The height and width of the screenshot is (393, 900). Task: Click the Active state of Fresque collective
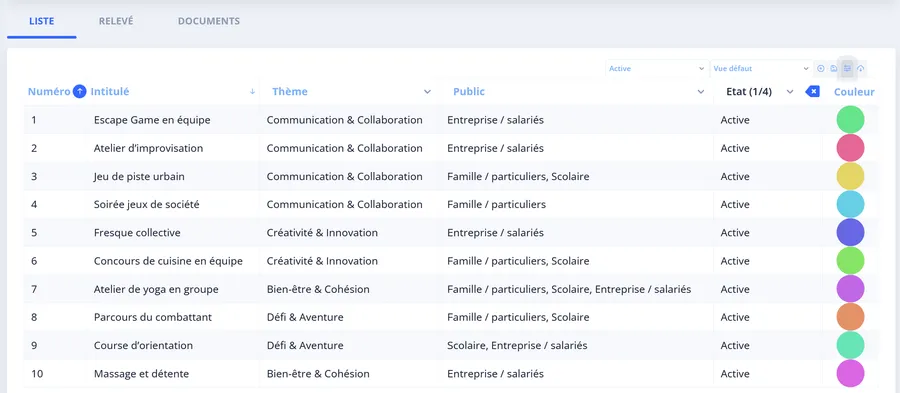coord(735,232)
